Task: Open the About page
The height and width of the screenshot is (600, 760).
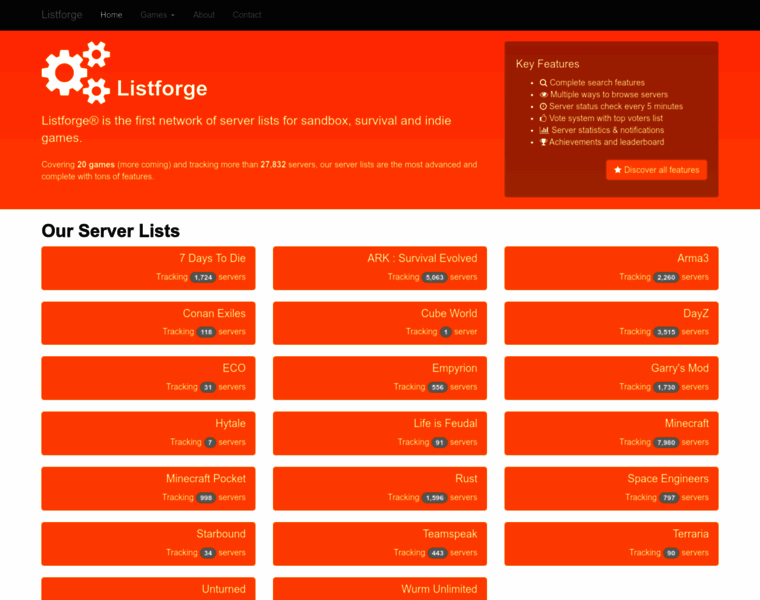Action: (204, 15)
